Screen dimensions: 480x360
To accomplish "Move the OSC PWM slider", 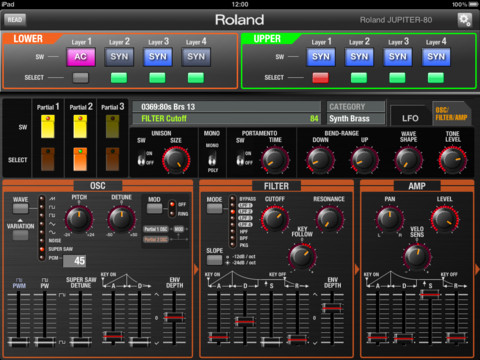I will click(x=19, y=341).
